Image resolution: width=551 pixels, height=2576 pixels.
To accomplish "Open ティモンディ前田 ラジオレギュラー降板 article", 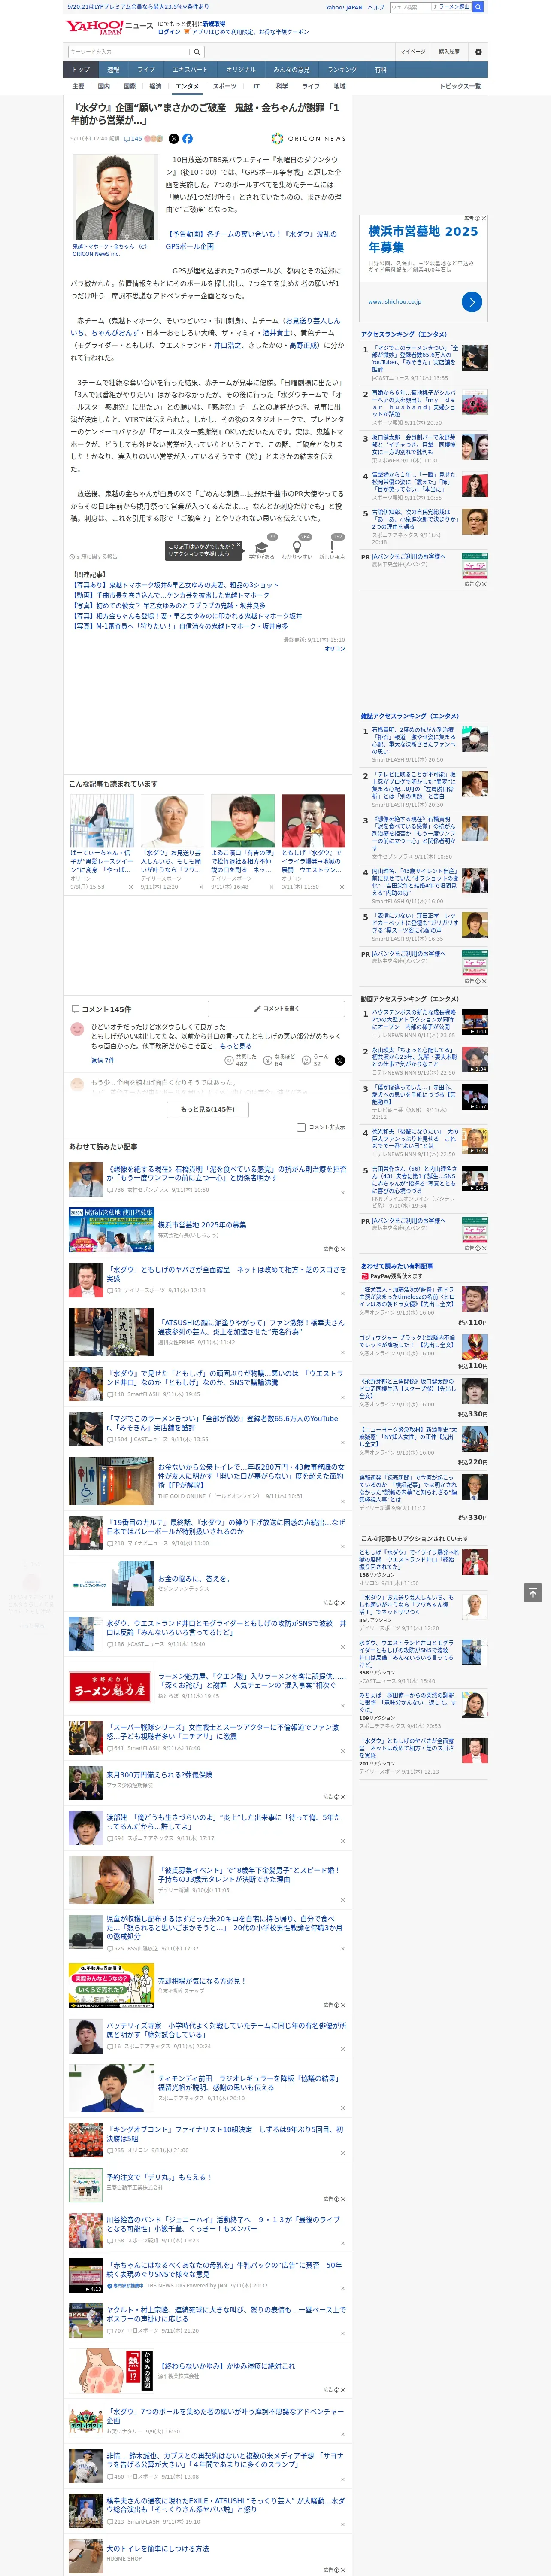I will point(251,2083).
